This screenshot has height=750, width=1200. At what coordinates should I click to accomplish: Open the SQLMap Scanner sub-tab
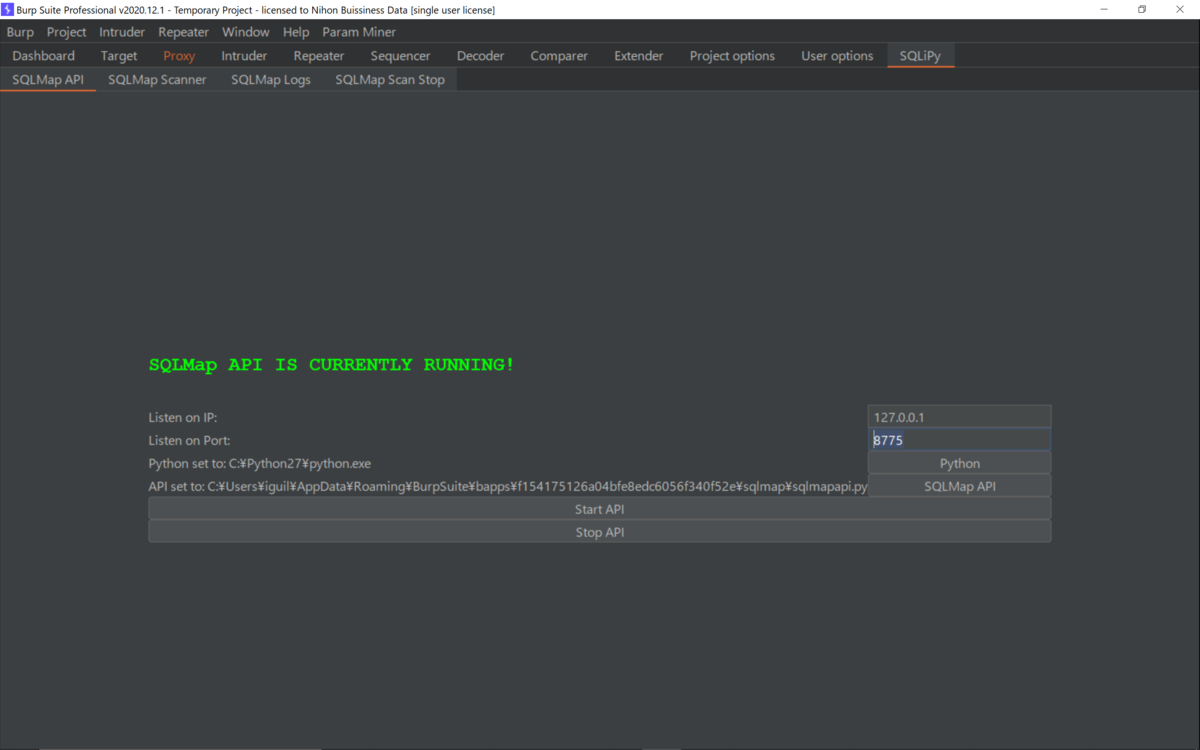point(157,80)
